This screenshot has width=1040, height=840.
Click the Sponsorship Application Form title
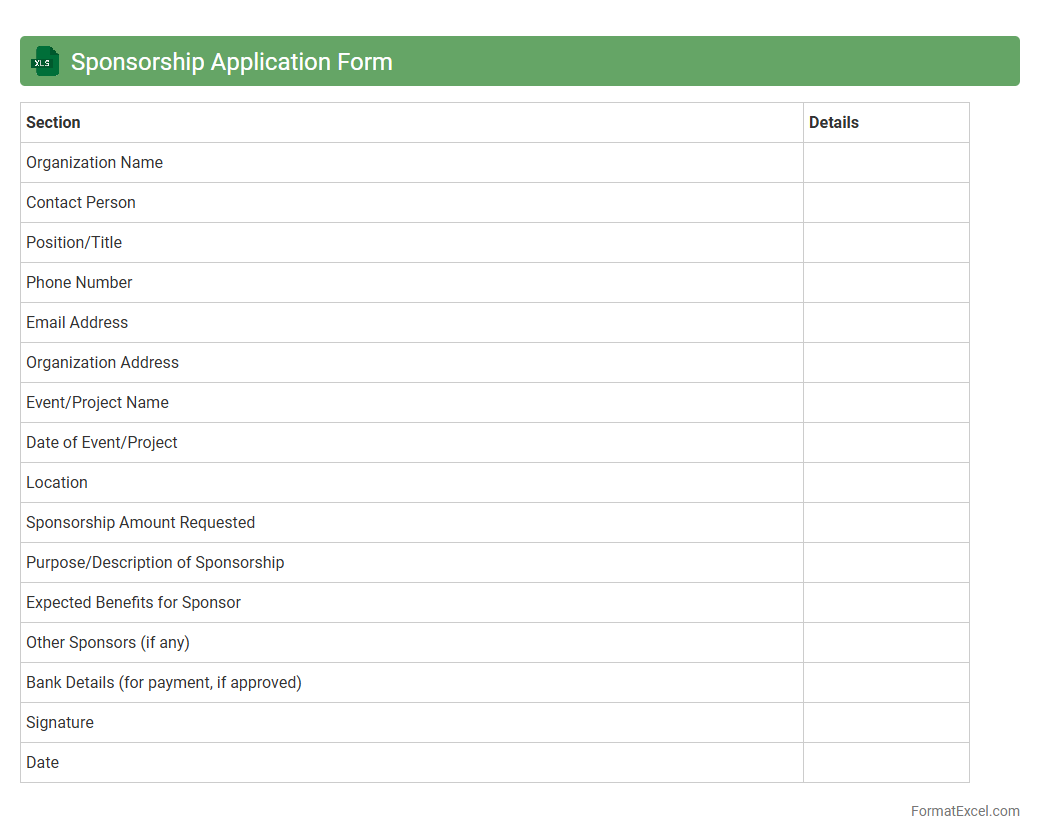231,62
